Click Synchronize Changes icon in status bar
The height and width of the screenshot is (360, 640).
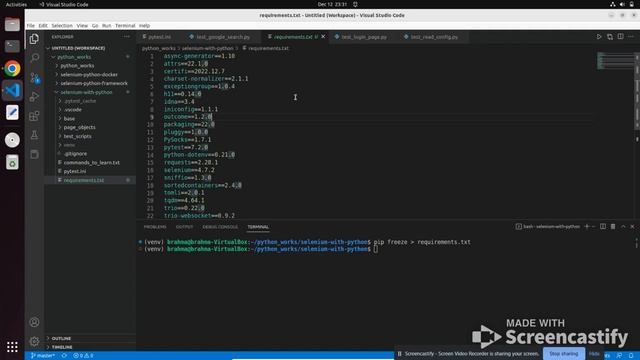[64, 356]
